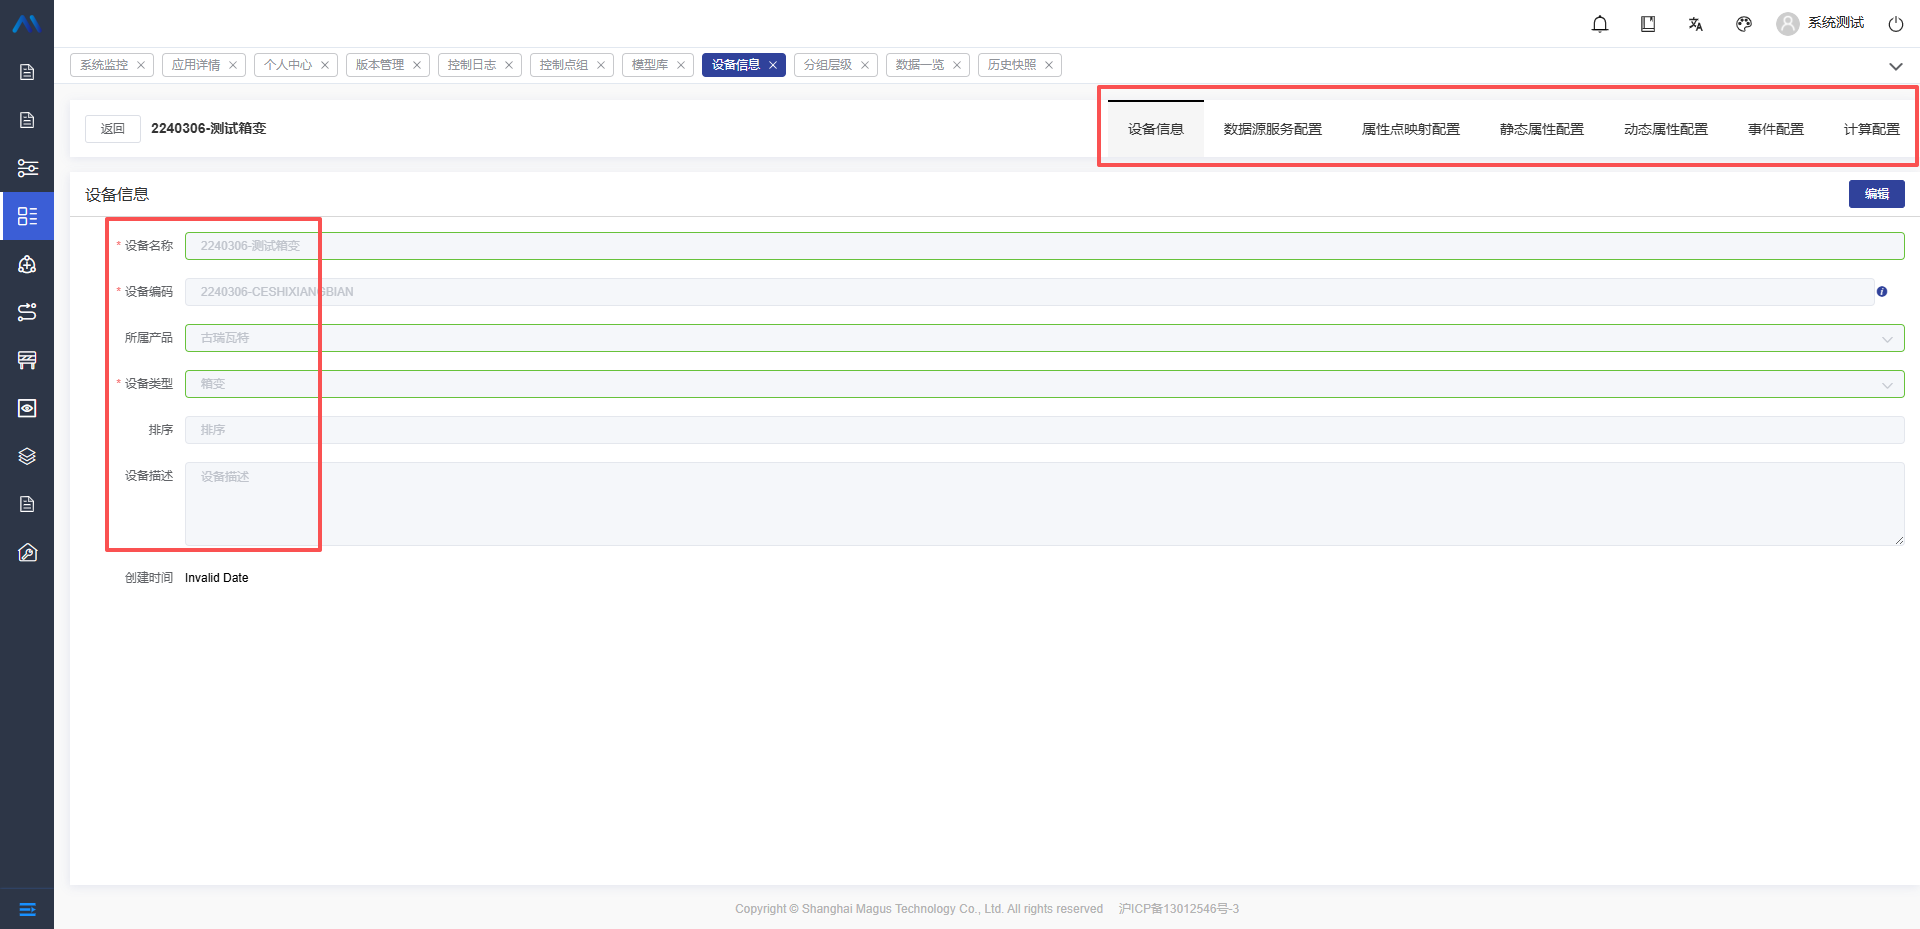Click the notification bell icon
The image size is (1920, 929).
click(1600, 24)
